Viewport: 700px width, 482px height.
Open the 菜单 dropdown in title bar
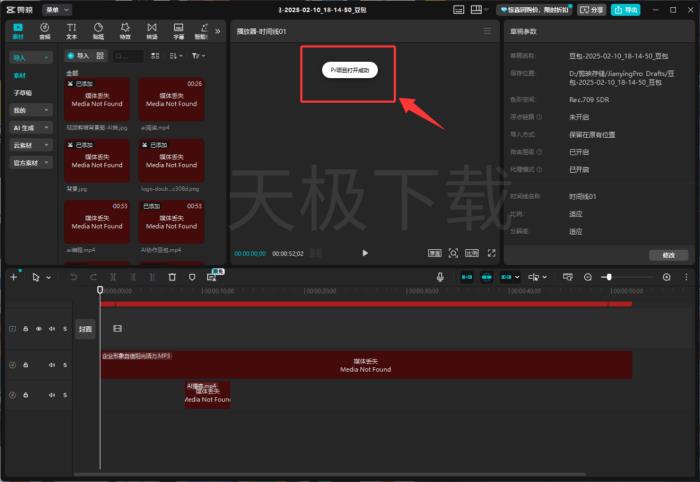57,9
